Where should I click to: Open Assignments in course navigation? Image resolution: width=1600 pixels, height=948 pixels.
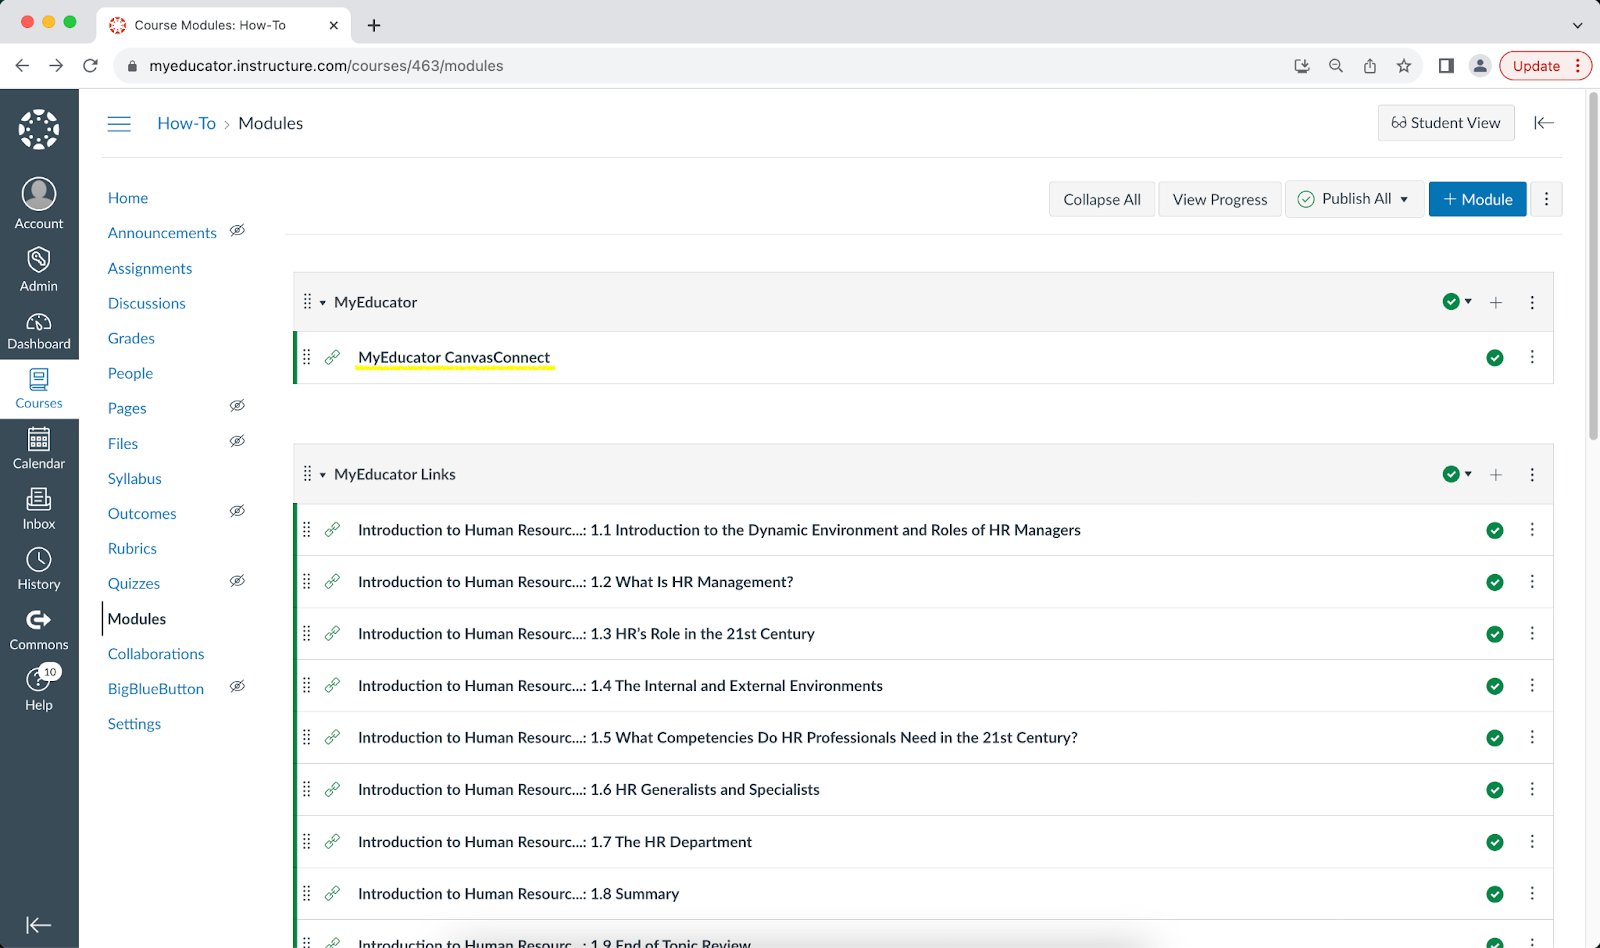[150, 268]
